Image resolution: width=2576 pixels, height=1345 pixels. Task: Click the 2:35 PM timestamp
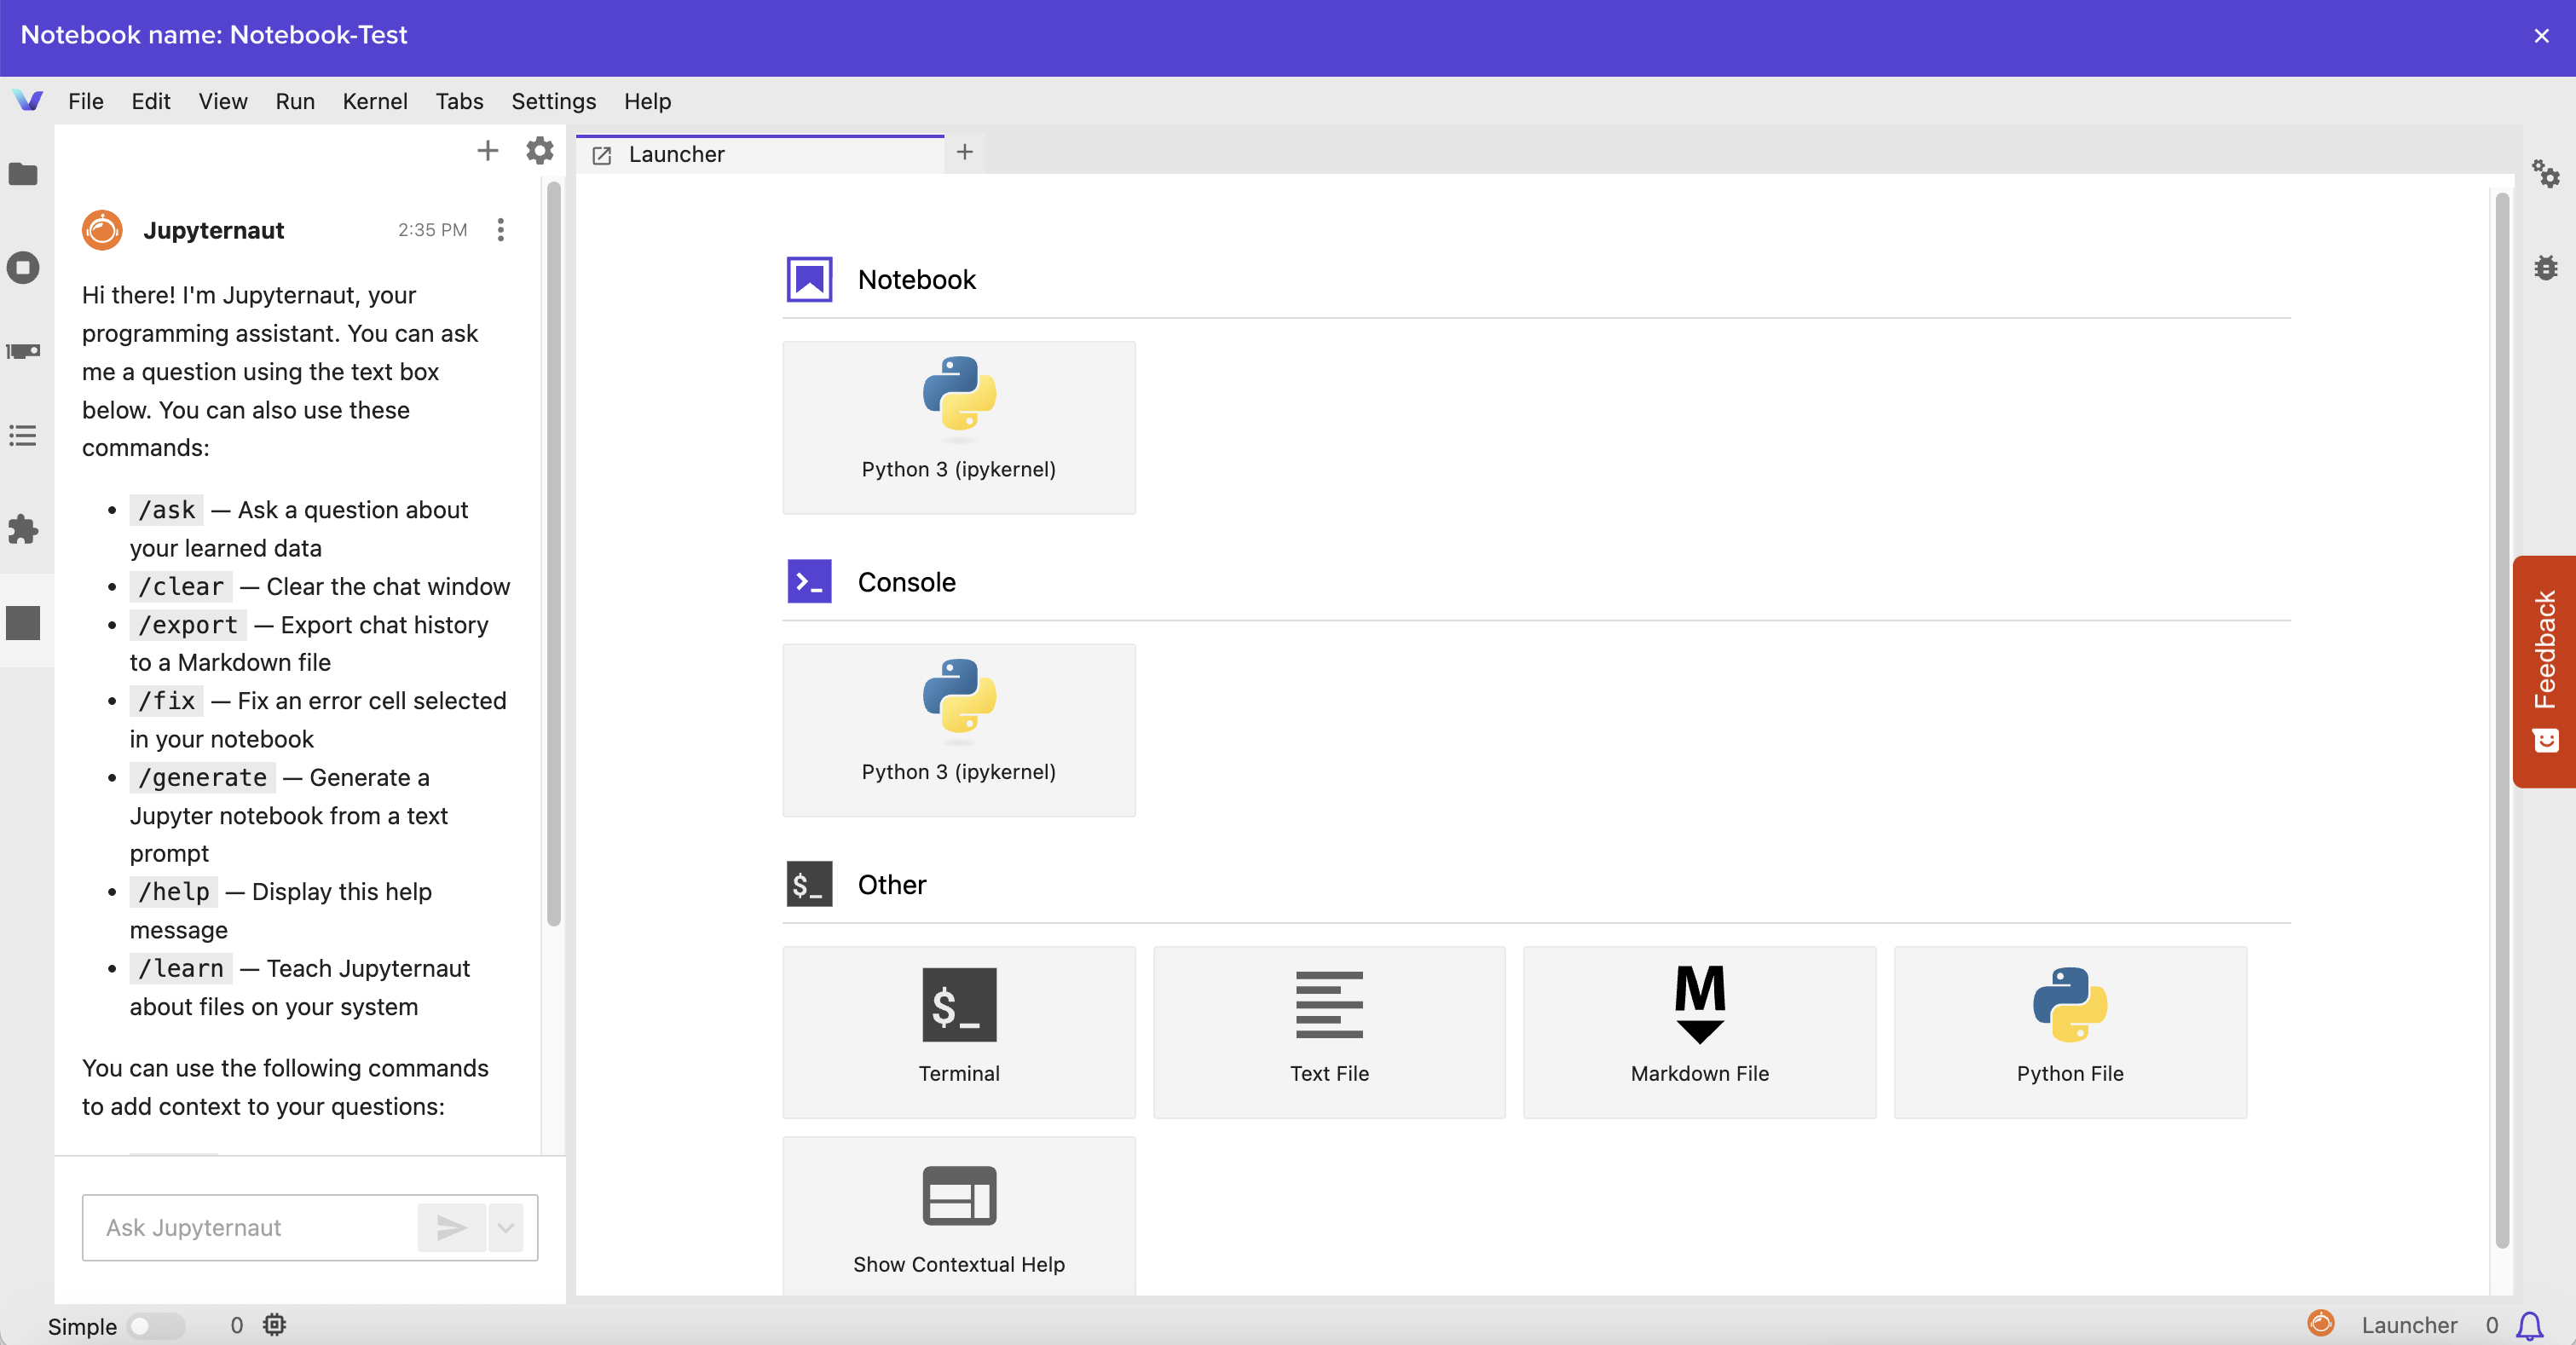432,230
